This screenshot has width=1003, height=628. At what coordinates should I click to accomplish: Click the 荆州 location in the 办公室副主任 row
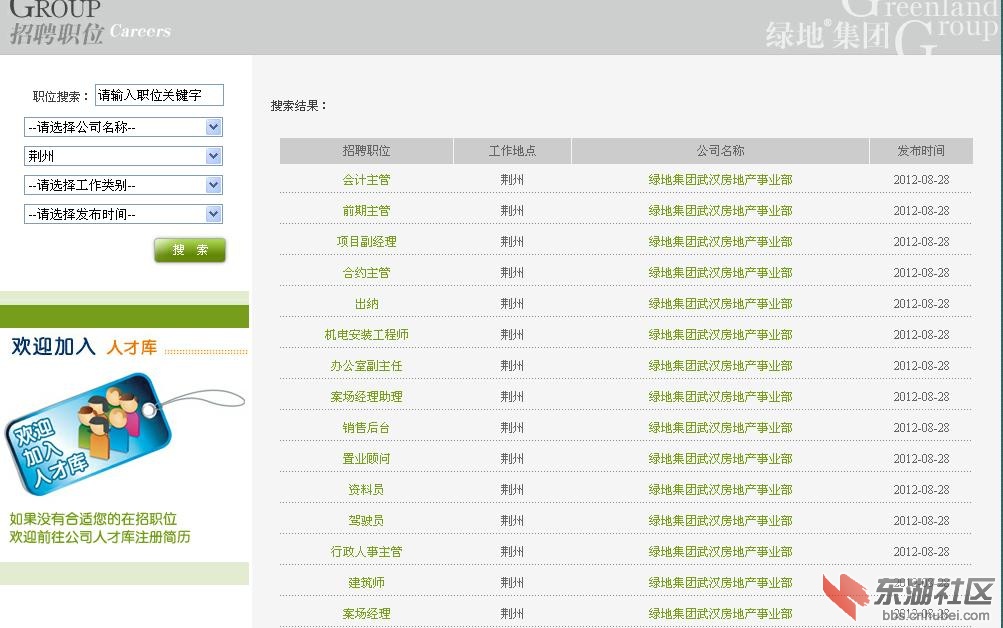pos(512,366)
